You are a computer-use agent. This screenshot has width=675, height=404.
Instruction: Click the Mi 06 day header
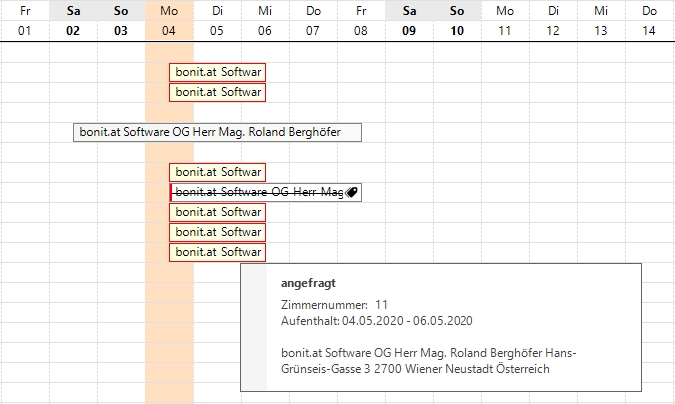265,20
